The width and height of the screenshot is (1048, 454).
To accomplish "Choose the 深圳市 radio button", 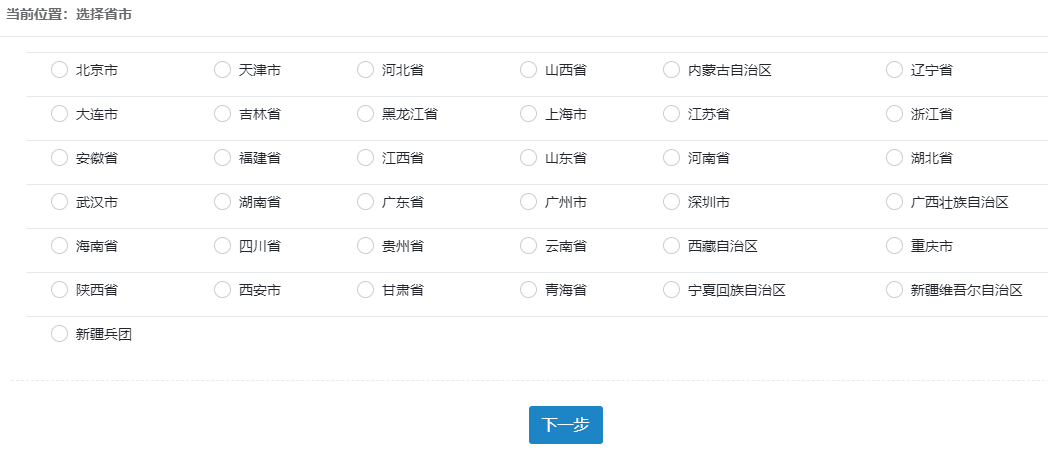I will pyautogui.click(x=671, y=202).
